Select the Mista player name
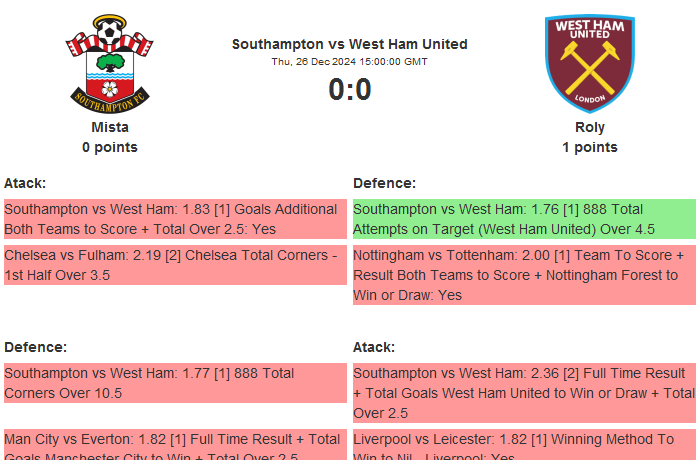 (x=110, y=127)
